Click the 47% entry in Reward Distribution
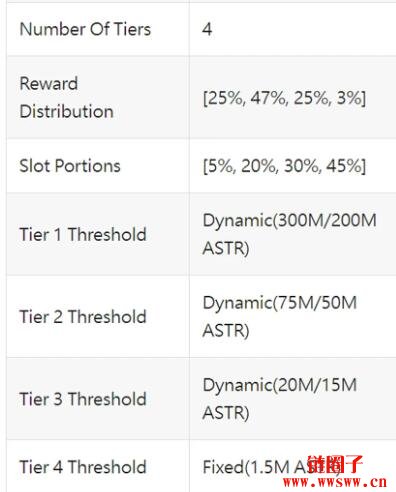The height and width of the screenshot is (492, 396). (268, 98)
